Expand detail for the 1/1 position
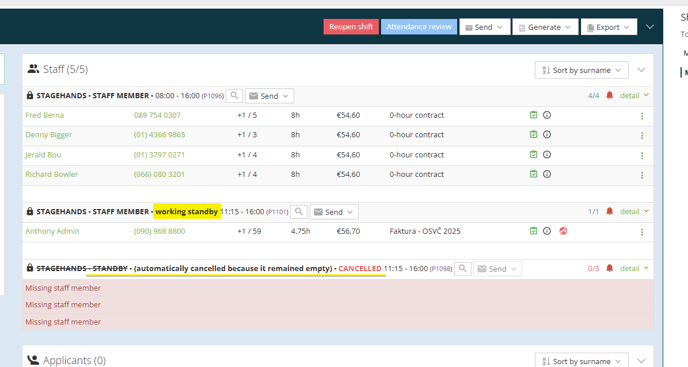 (x=634, y=212)
